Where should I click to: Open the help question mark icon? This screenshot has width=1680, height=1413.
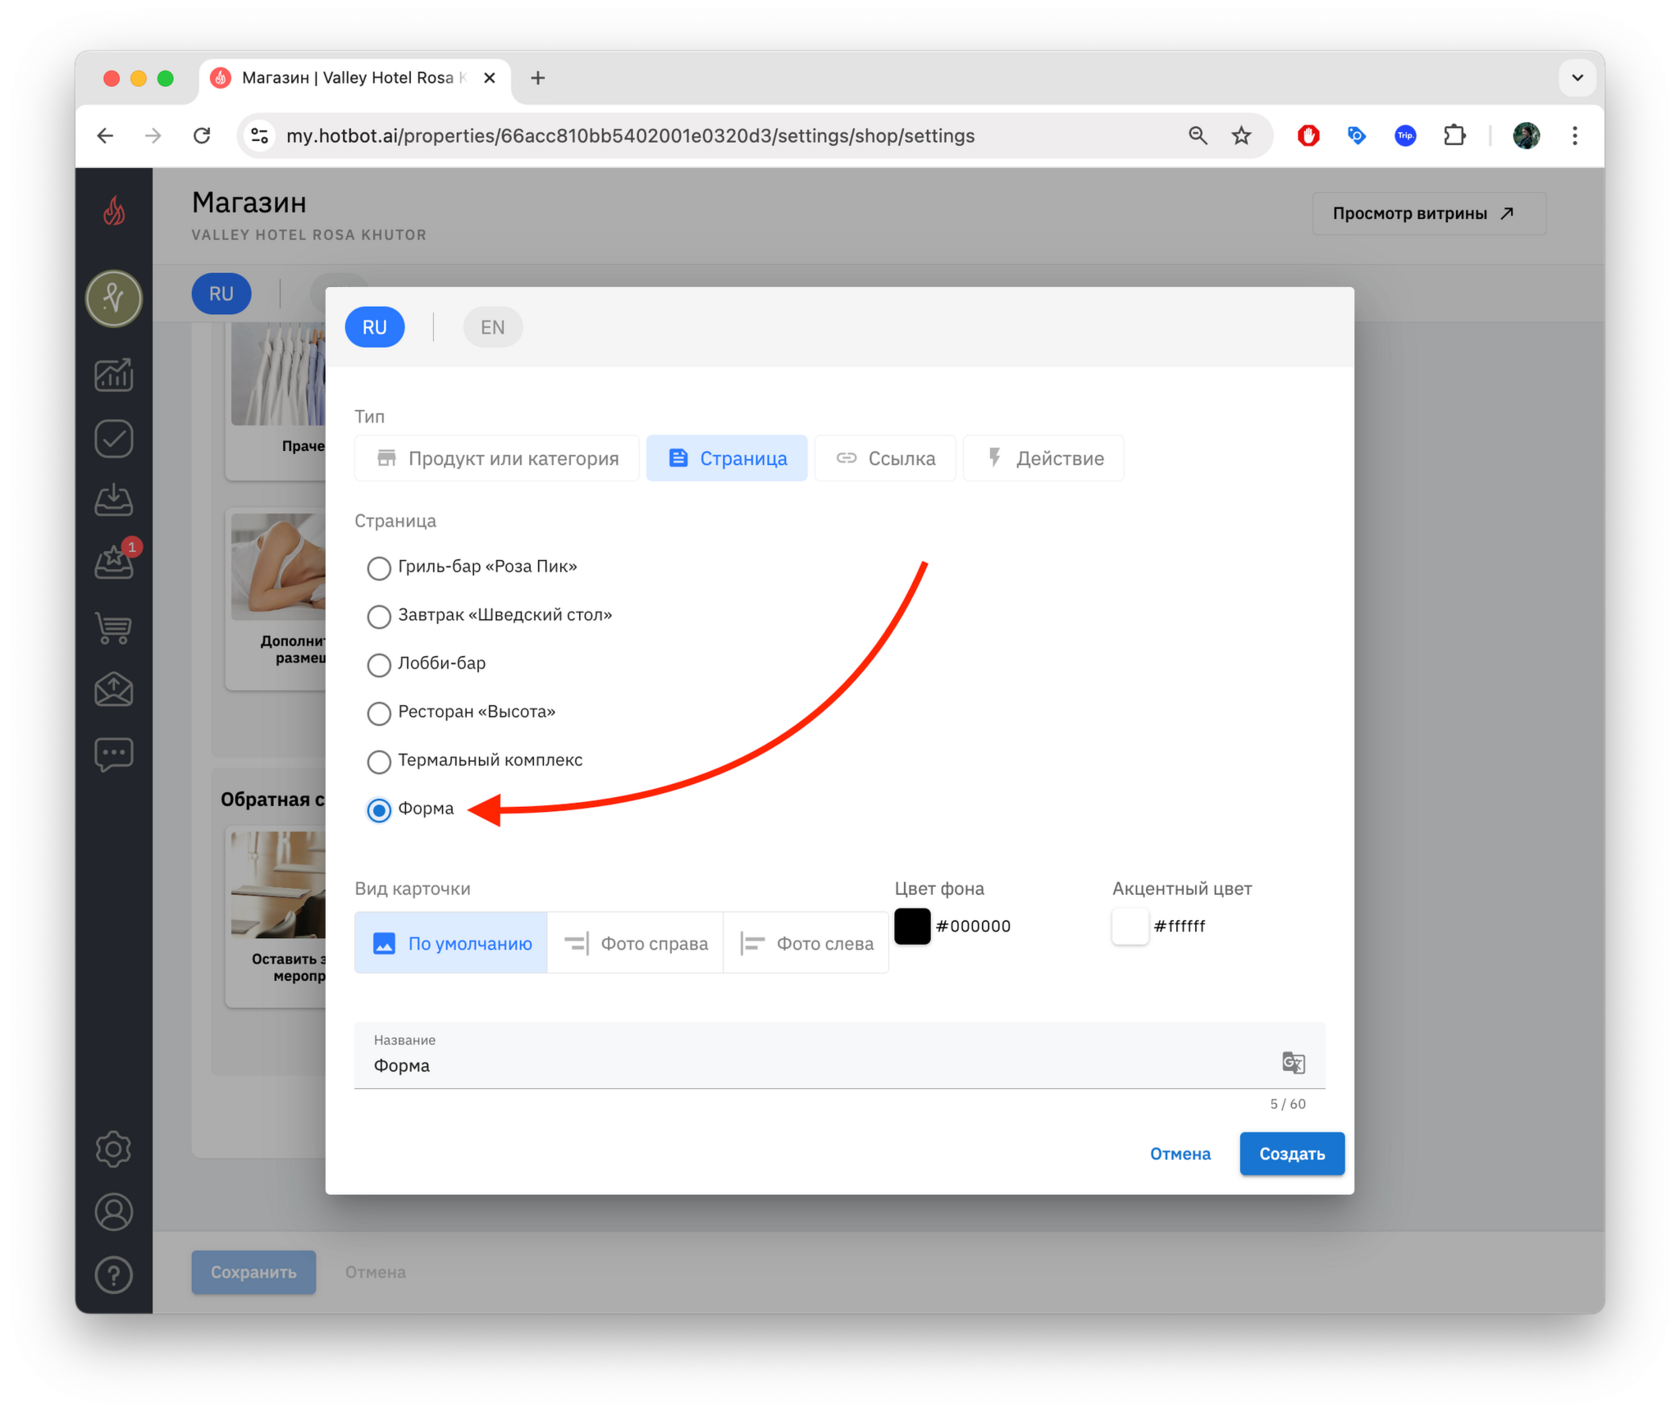pyautogui.click(x=114, y=1275)
